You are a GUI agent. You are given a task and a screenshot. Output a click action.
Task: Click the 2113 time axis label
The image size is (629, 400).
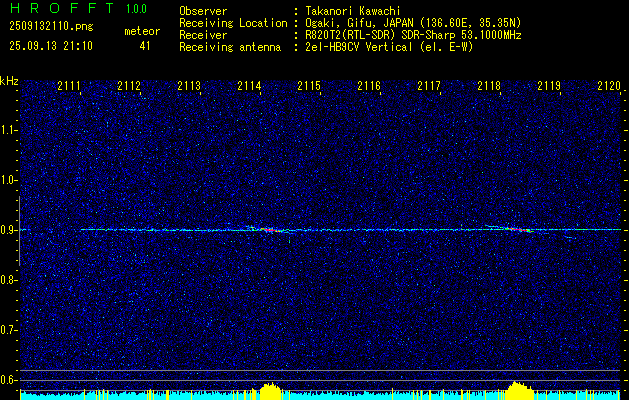tap(189, 86)
